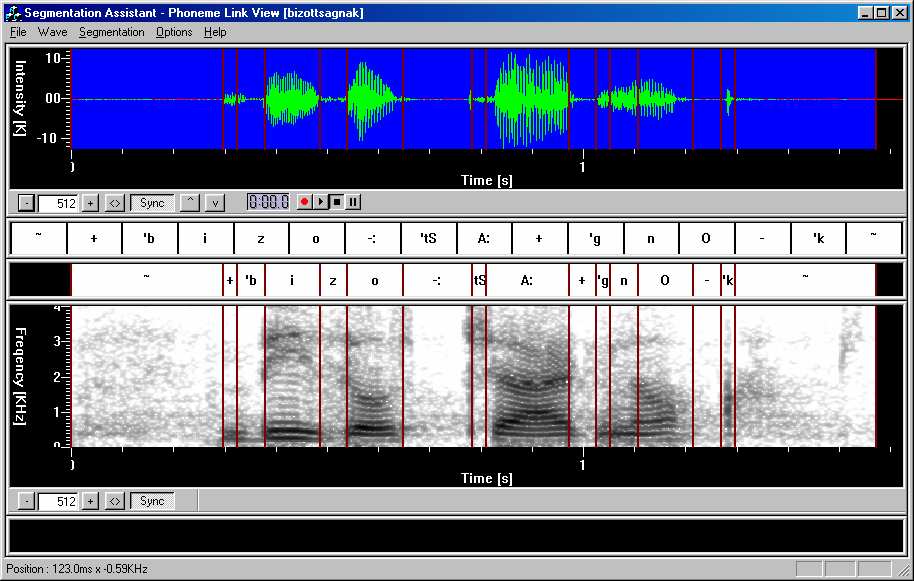This screenshot has height=581, width=914.
Task: Stop playback with the stop button
Action: [x=336, y=202]
